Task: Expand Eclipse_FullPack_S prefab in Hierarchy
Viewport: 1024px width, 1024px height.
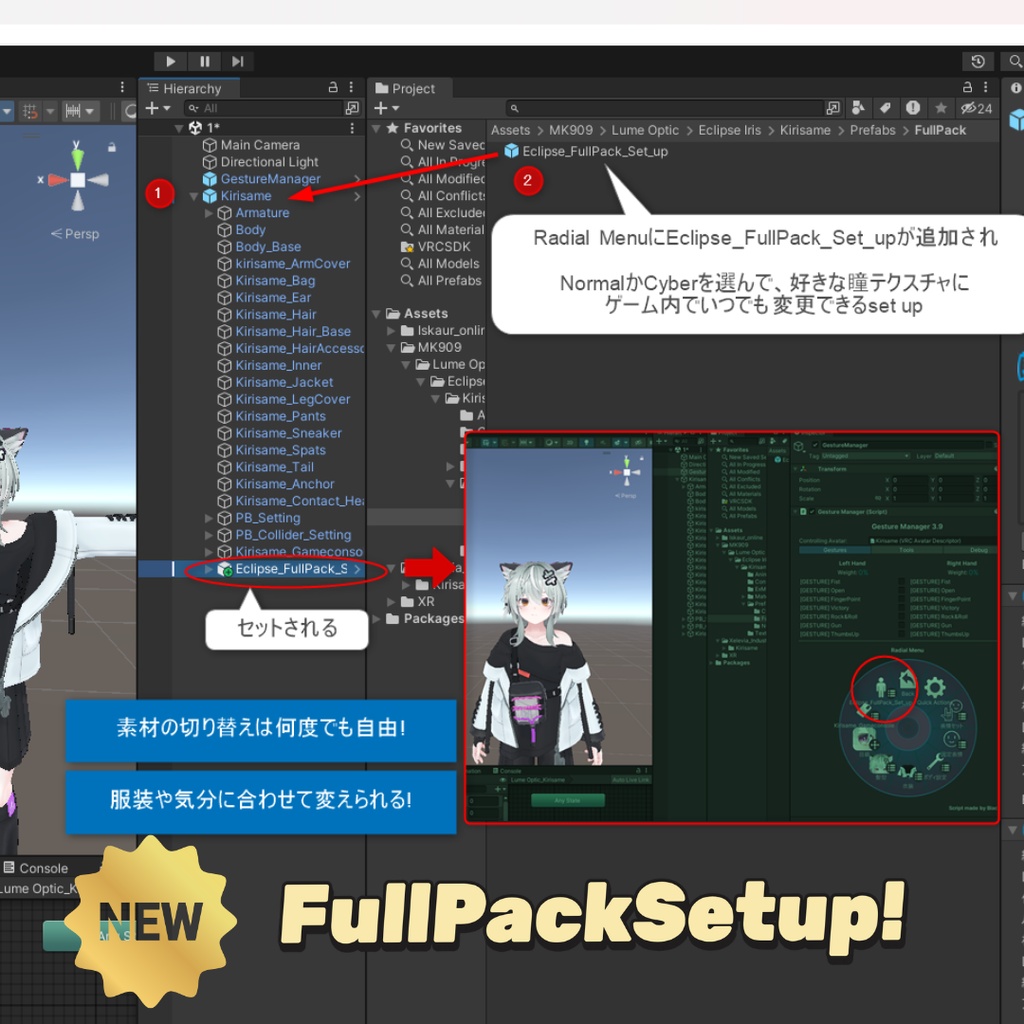Action: 209,569
